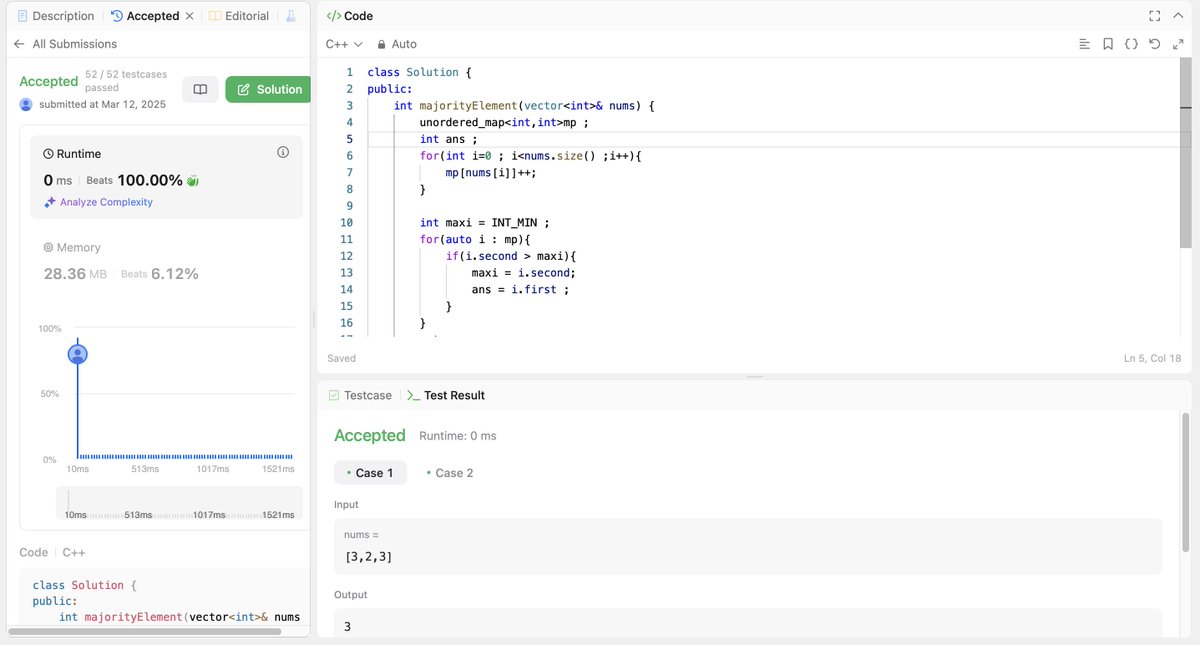Click the 100.00% beats value
Viewport: 1200px width, 645px height.
(x=150, y=180)
